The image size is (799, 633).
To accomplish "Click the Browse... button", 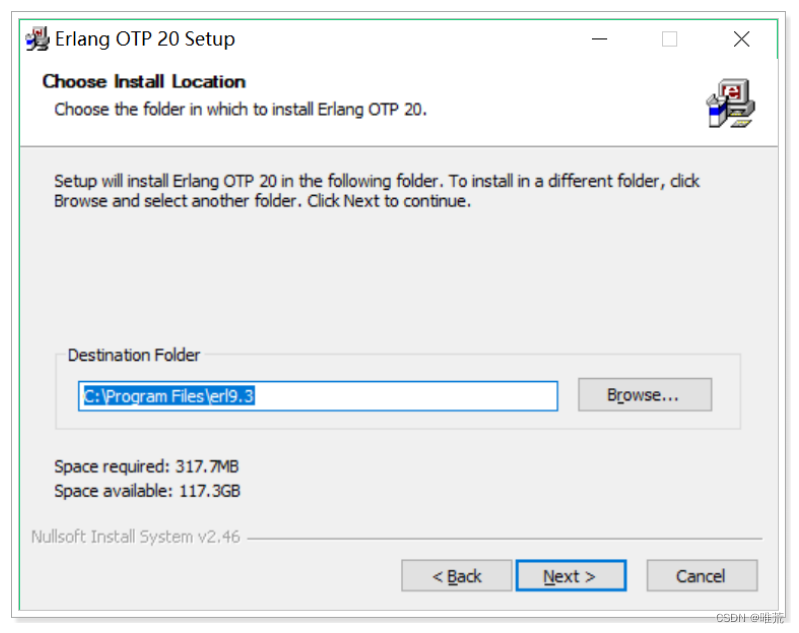I will point(645,394).
